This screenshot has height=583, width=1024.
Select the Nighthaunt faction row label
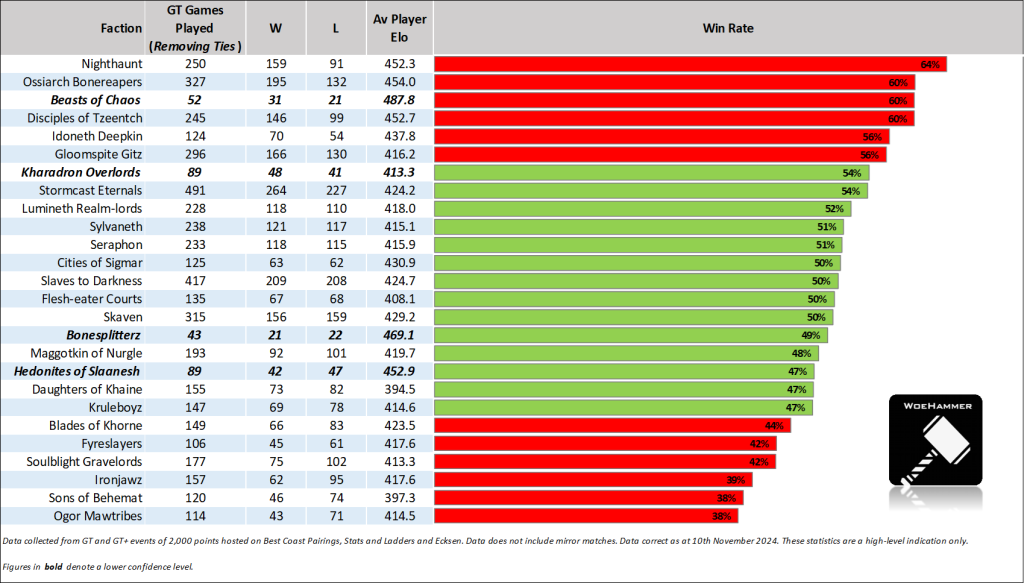coord(110,64)
